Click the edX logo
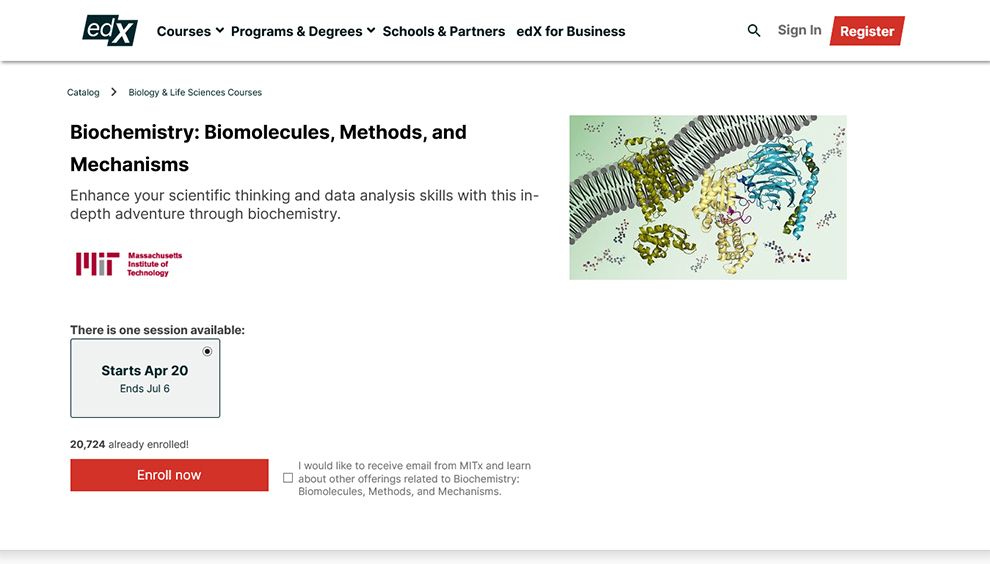The height and width of the screenshot is (564, 990). click(110, 31)
